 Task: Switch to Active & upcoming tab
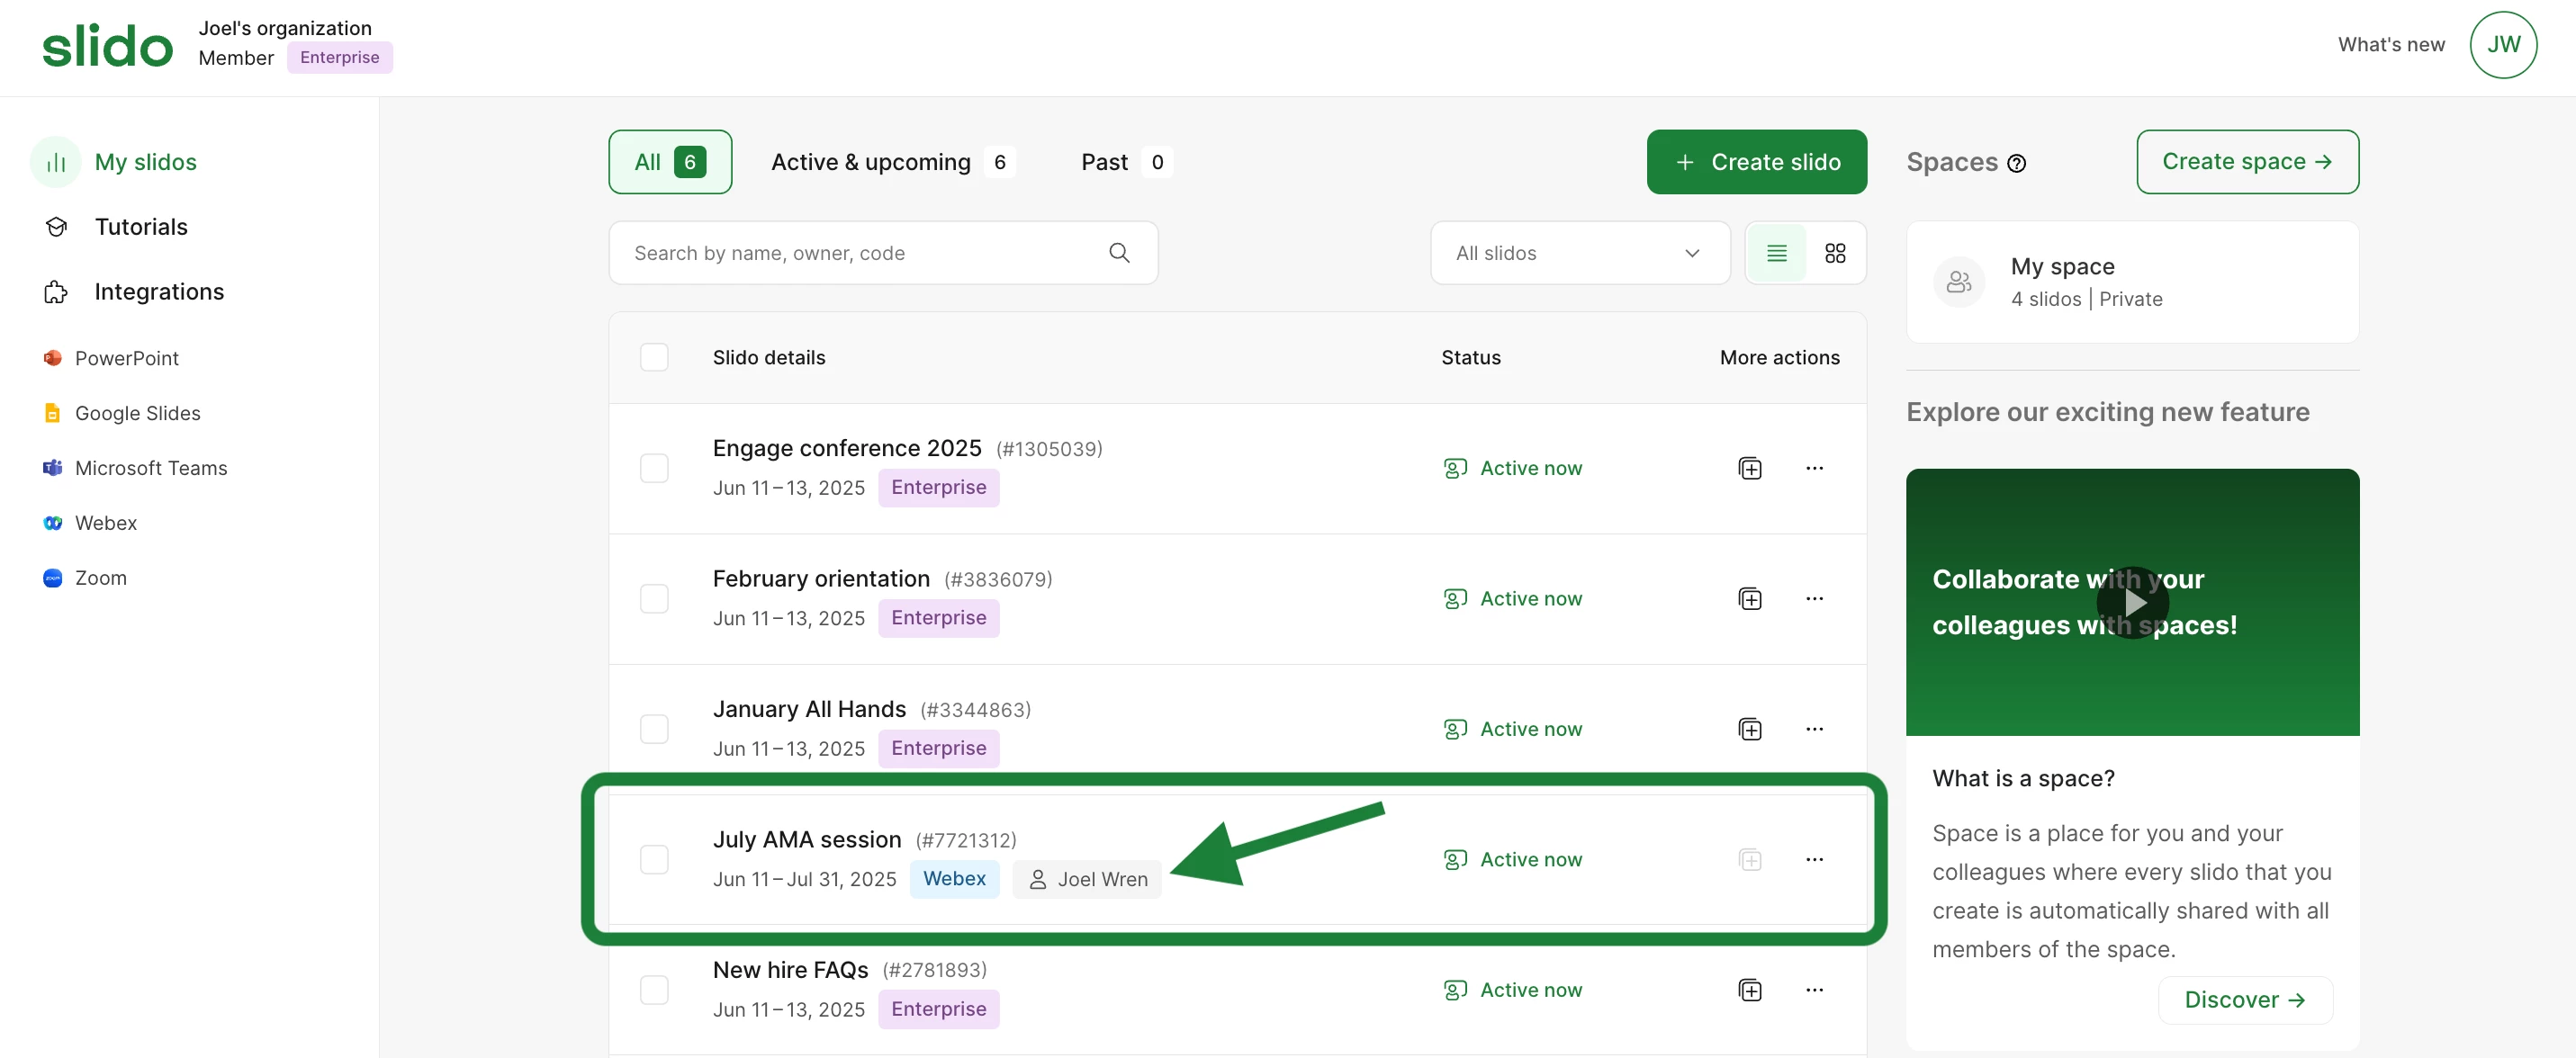(x=892, y=162)
